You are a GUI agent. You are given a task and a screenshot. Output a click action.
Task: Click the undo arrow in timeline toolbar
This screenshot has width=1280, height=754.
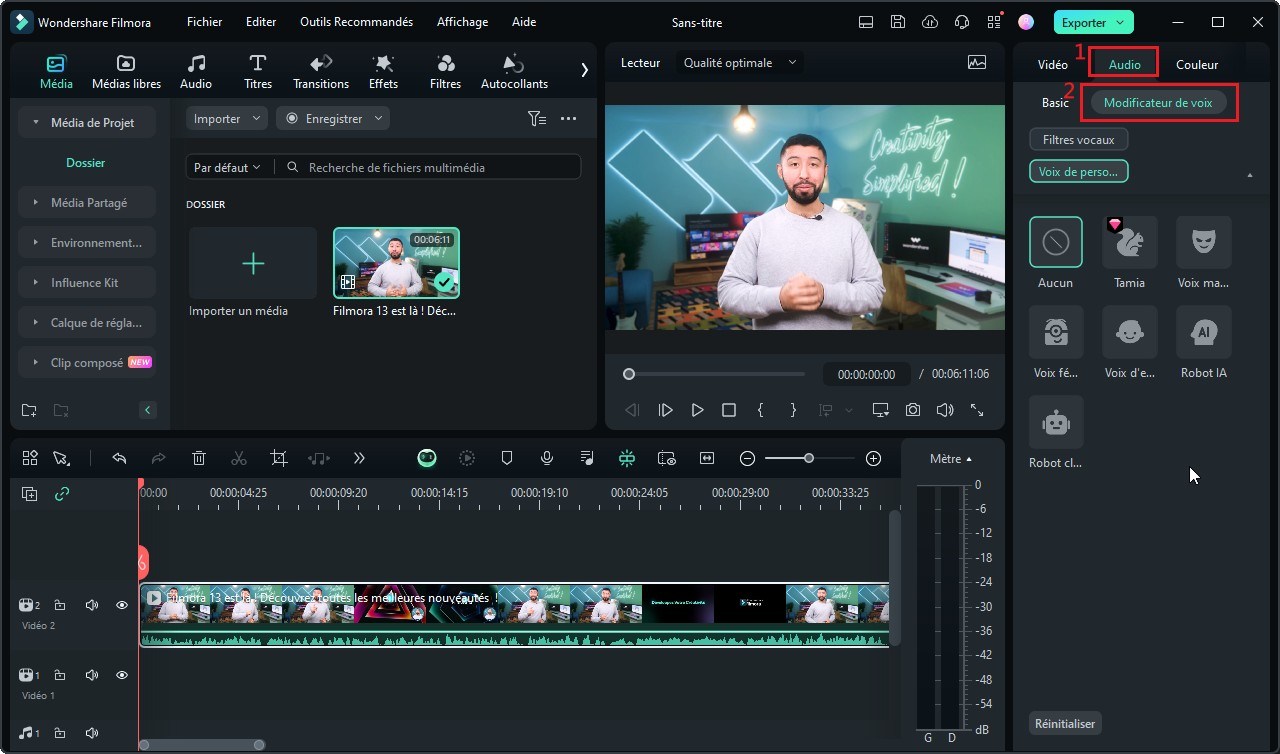pos(119,458)
